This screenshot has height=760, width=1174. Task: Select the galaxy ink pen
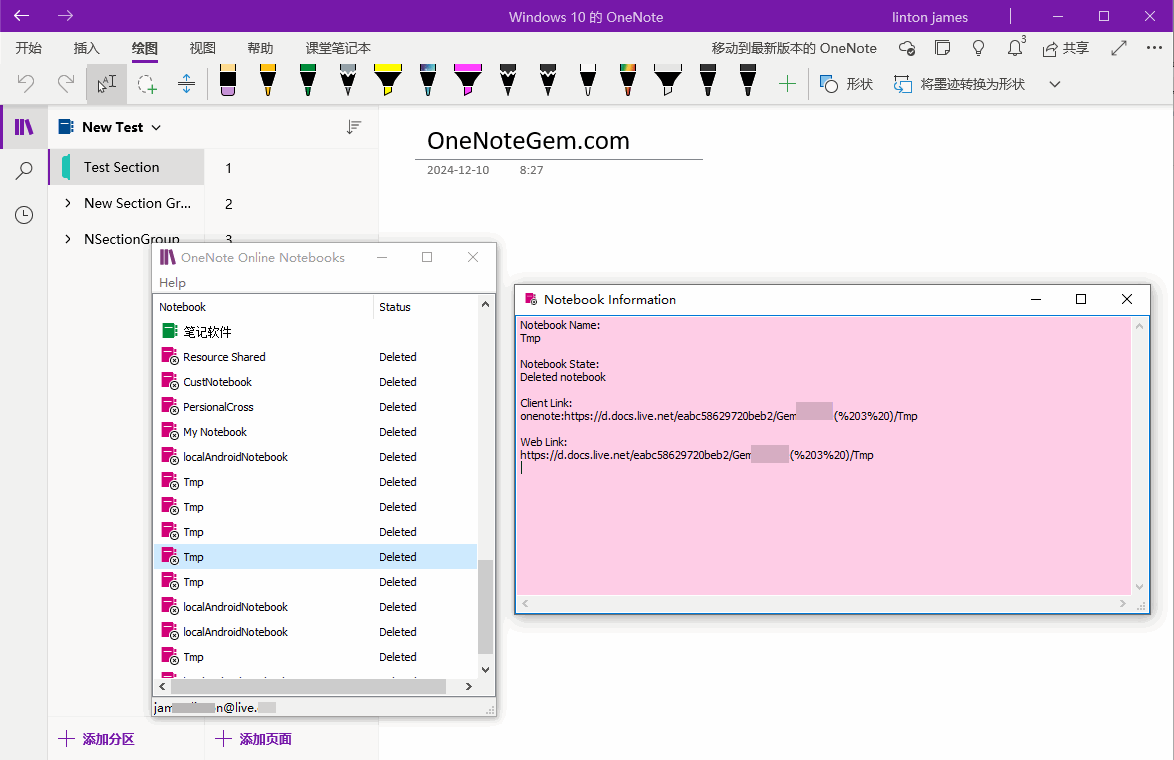pyautogui.click(x=428, y=80)
